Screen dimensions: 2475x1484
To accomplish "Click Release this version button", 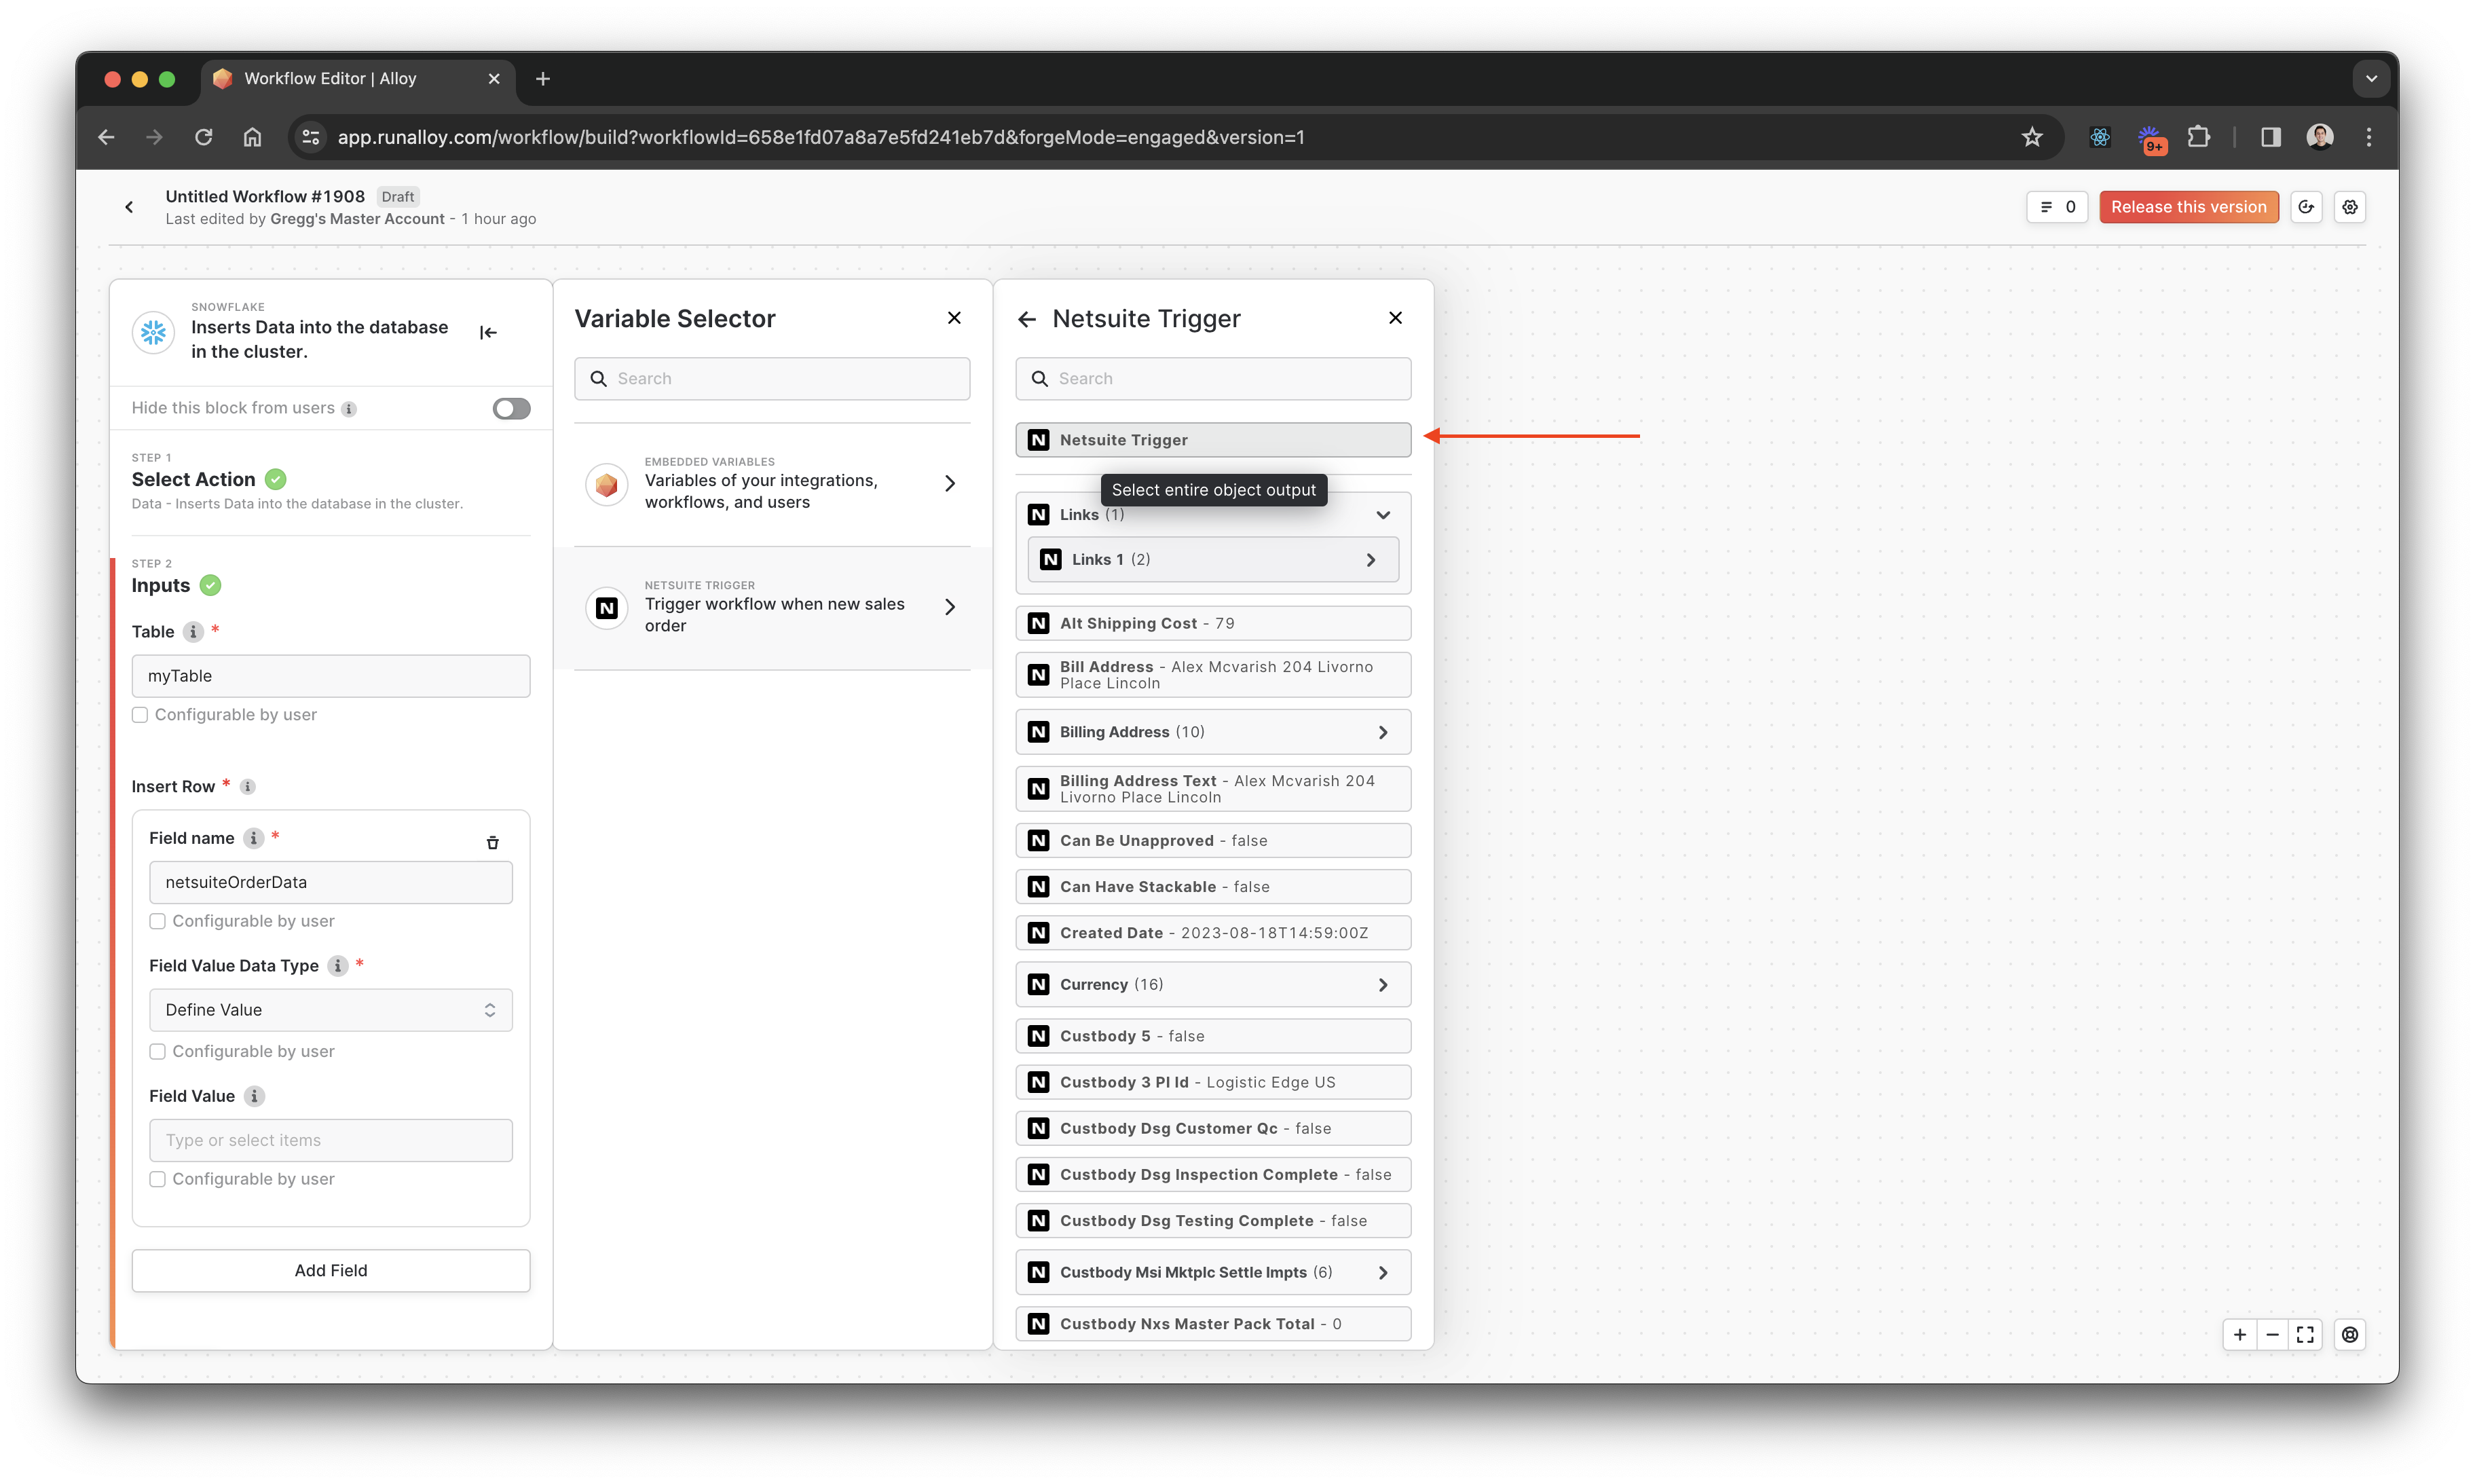I will coord(2188,207).
